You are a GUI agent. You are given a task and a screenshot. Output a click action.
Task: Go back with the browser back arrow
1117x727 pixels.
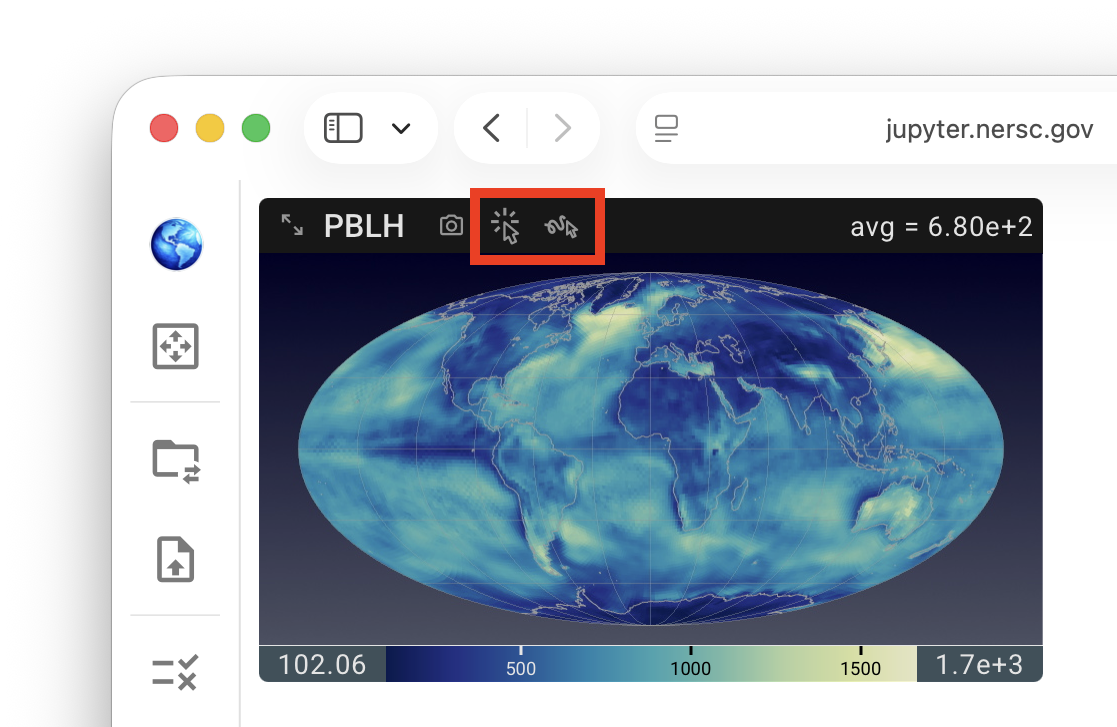point(492,128)
